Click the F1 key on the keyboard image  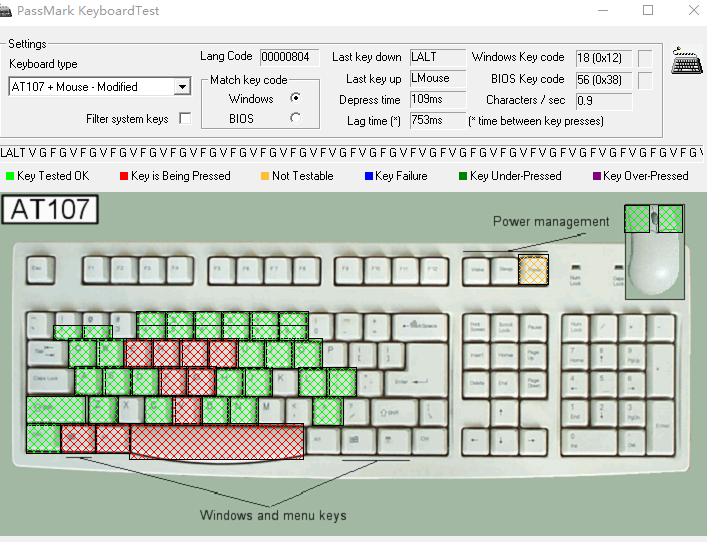pos(96,270)
